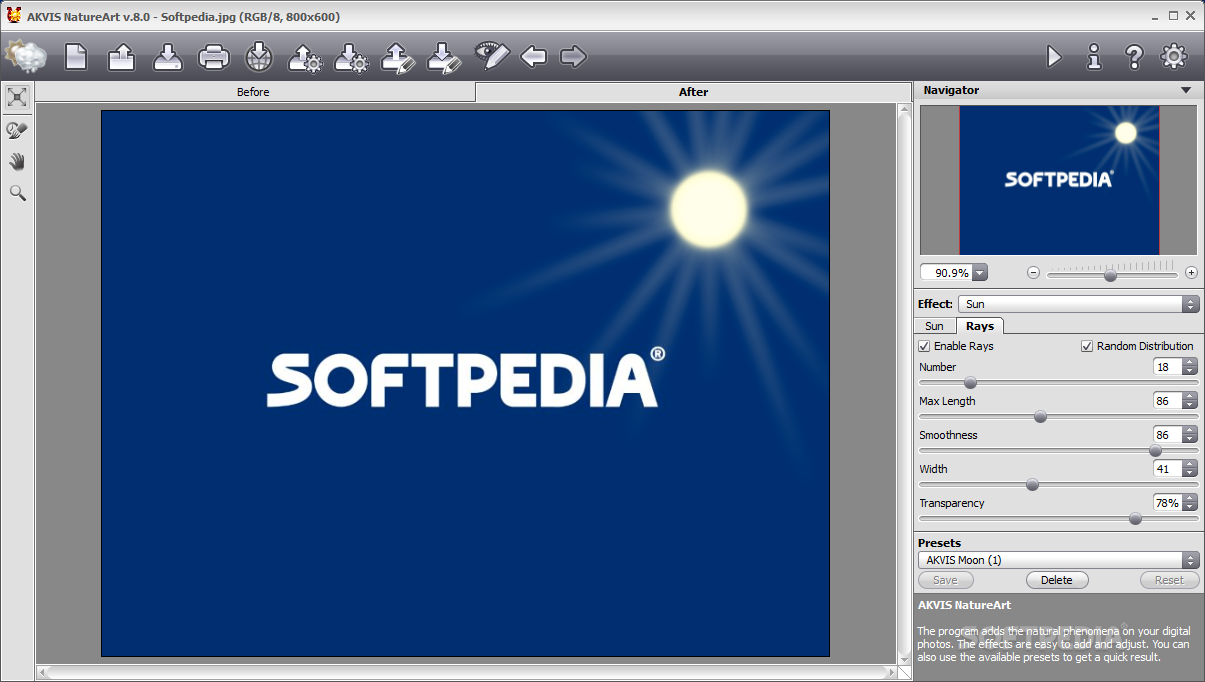Viewport: 1205px width, 682px height.
Task: Load presets using the upload gear icon
Action: pyautogui.click(x=306, y=56)
